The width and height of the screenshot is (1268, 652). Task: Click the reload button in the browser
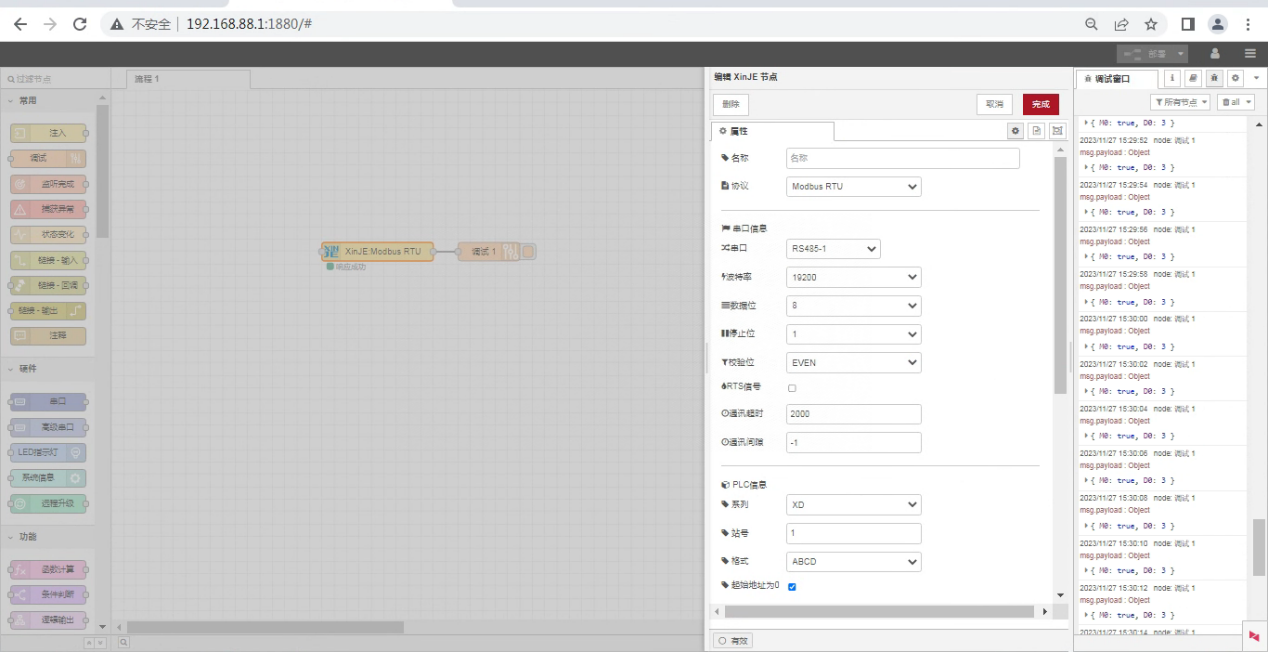point(80,24)
